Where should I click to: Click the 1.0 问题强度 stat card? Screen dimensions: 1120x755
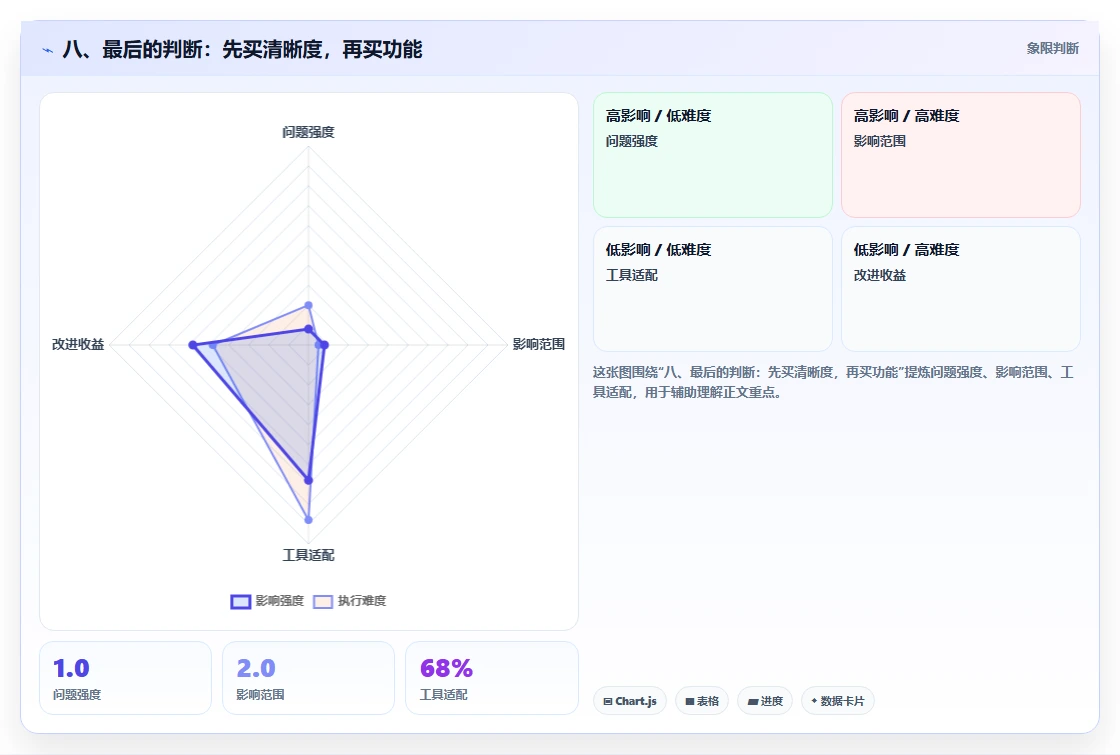tap(126, 678)
